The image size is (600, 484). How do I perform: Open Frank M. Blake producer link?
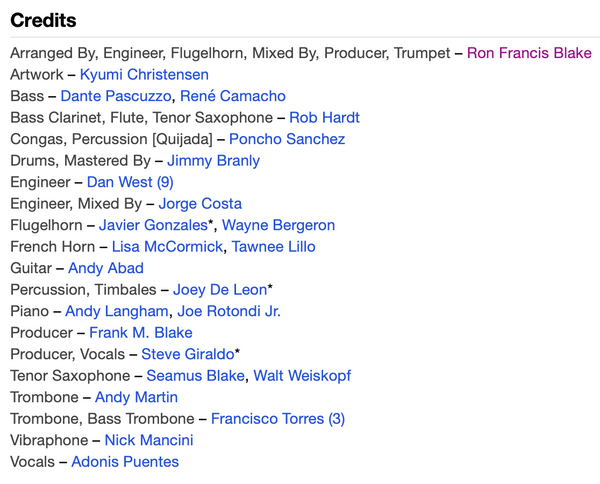[140, 333]
